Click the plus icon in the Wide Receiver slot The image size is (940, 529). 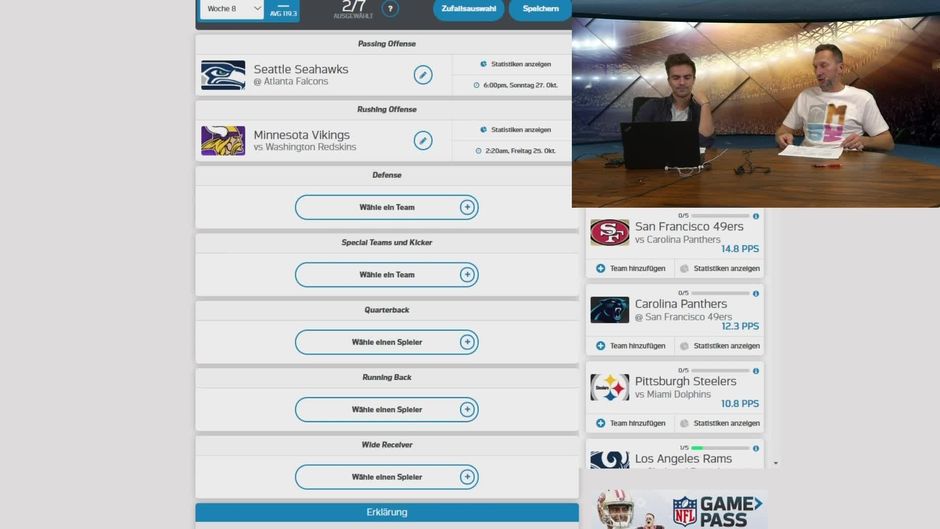466,477
